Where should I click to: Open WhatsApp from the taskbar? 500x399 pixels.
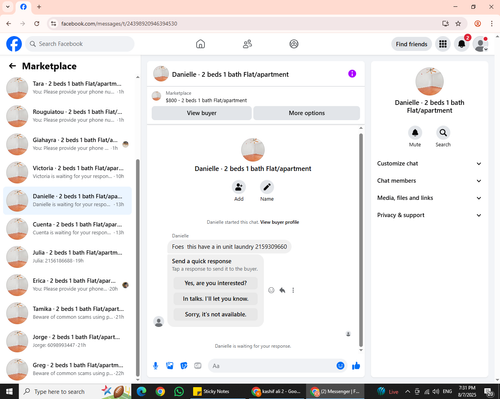(179, 391)
